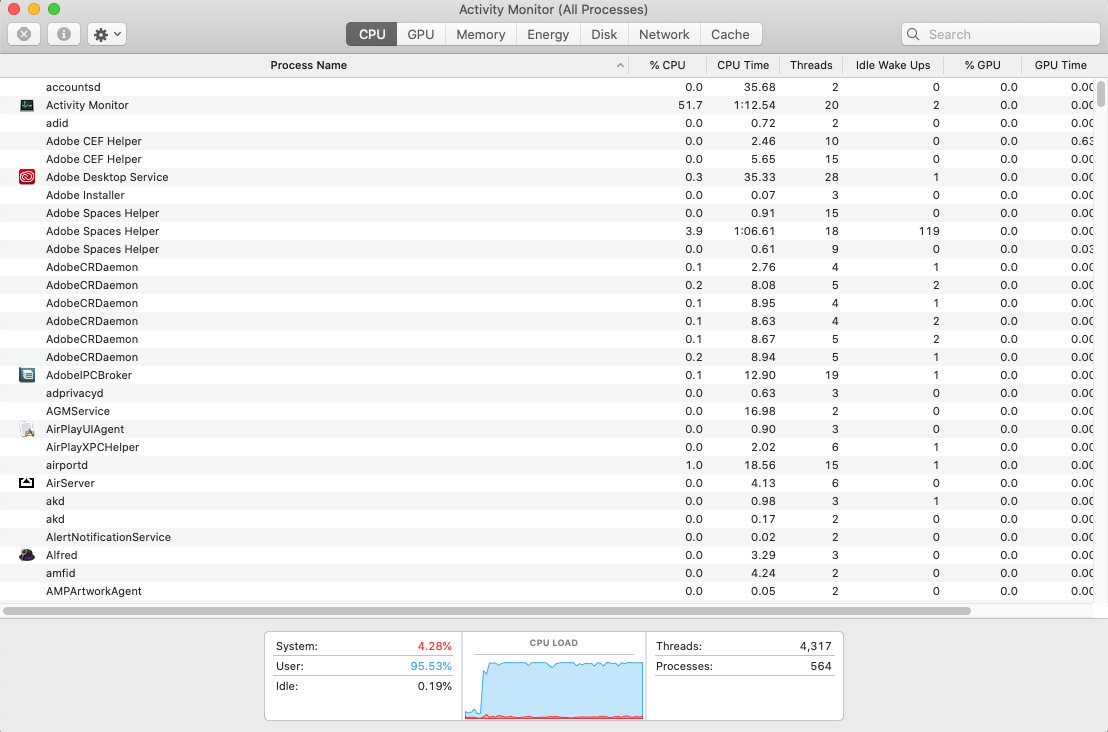Select the accountsd process row
1108x732 pixels.
548,87
